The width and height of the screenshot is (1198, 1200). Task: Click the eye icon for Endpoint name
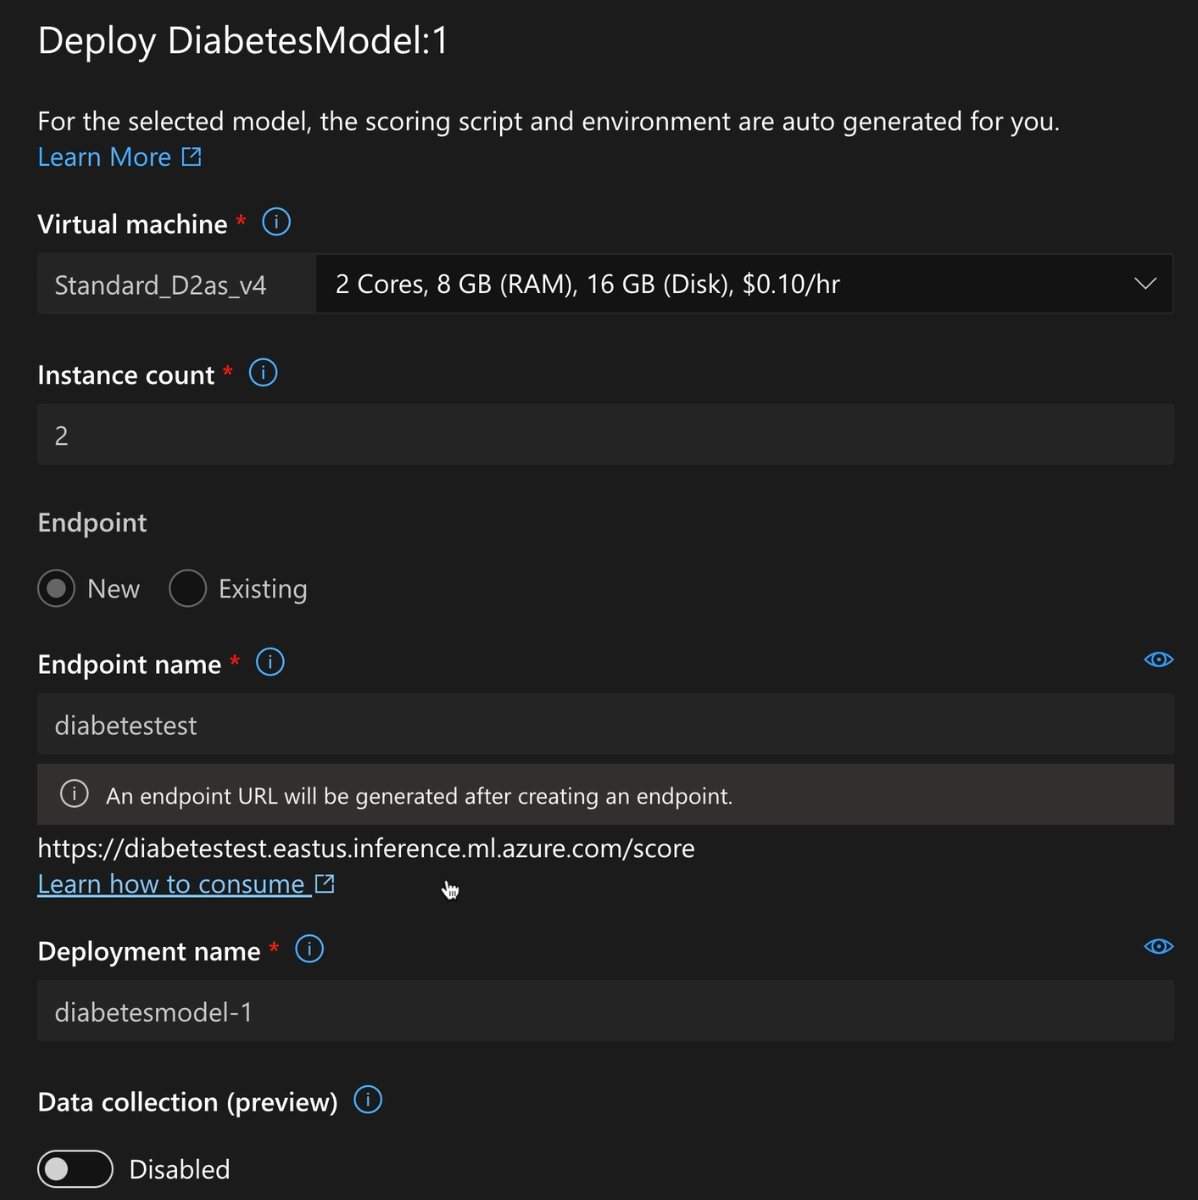[1158, 660]
